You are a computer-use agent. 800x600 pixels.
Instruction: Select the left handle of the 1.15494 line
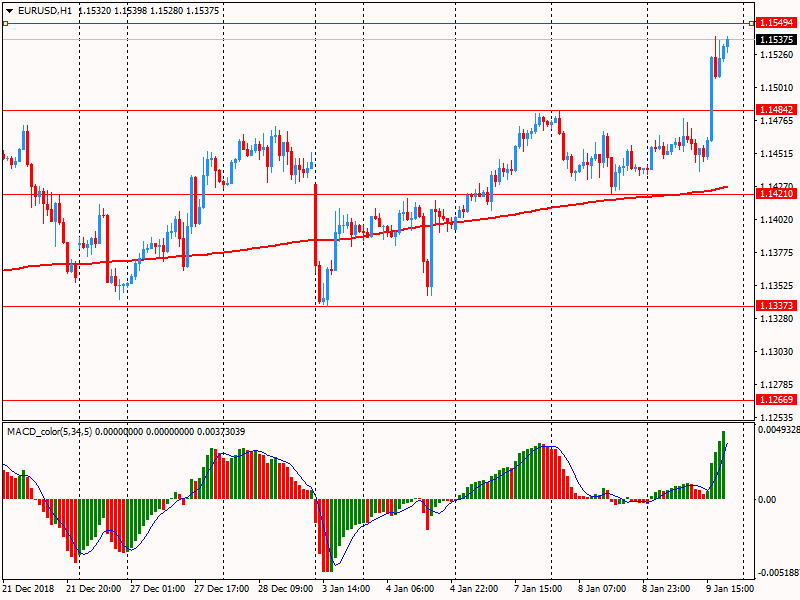click(5, 23)
